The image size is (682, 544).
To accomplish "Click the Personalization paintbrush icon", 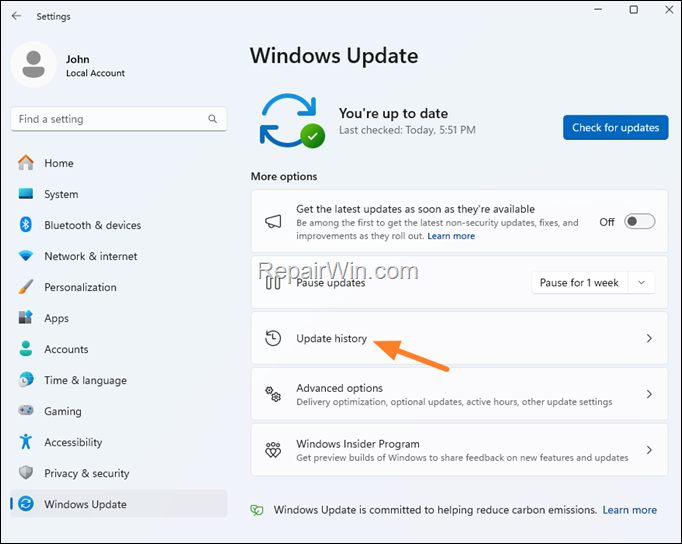I will pyautogui.click(x=26, y=287).
